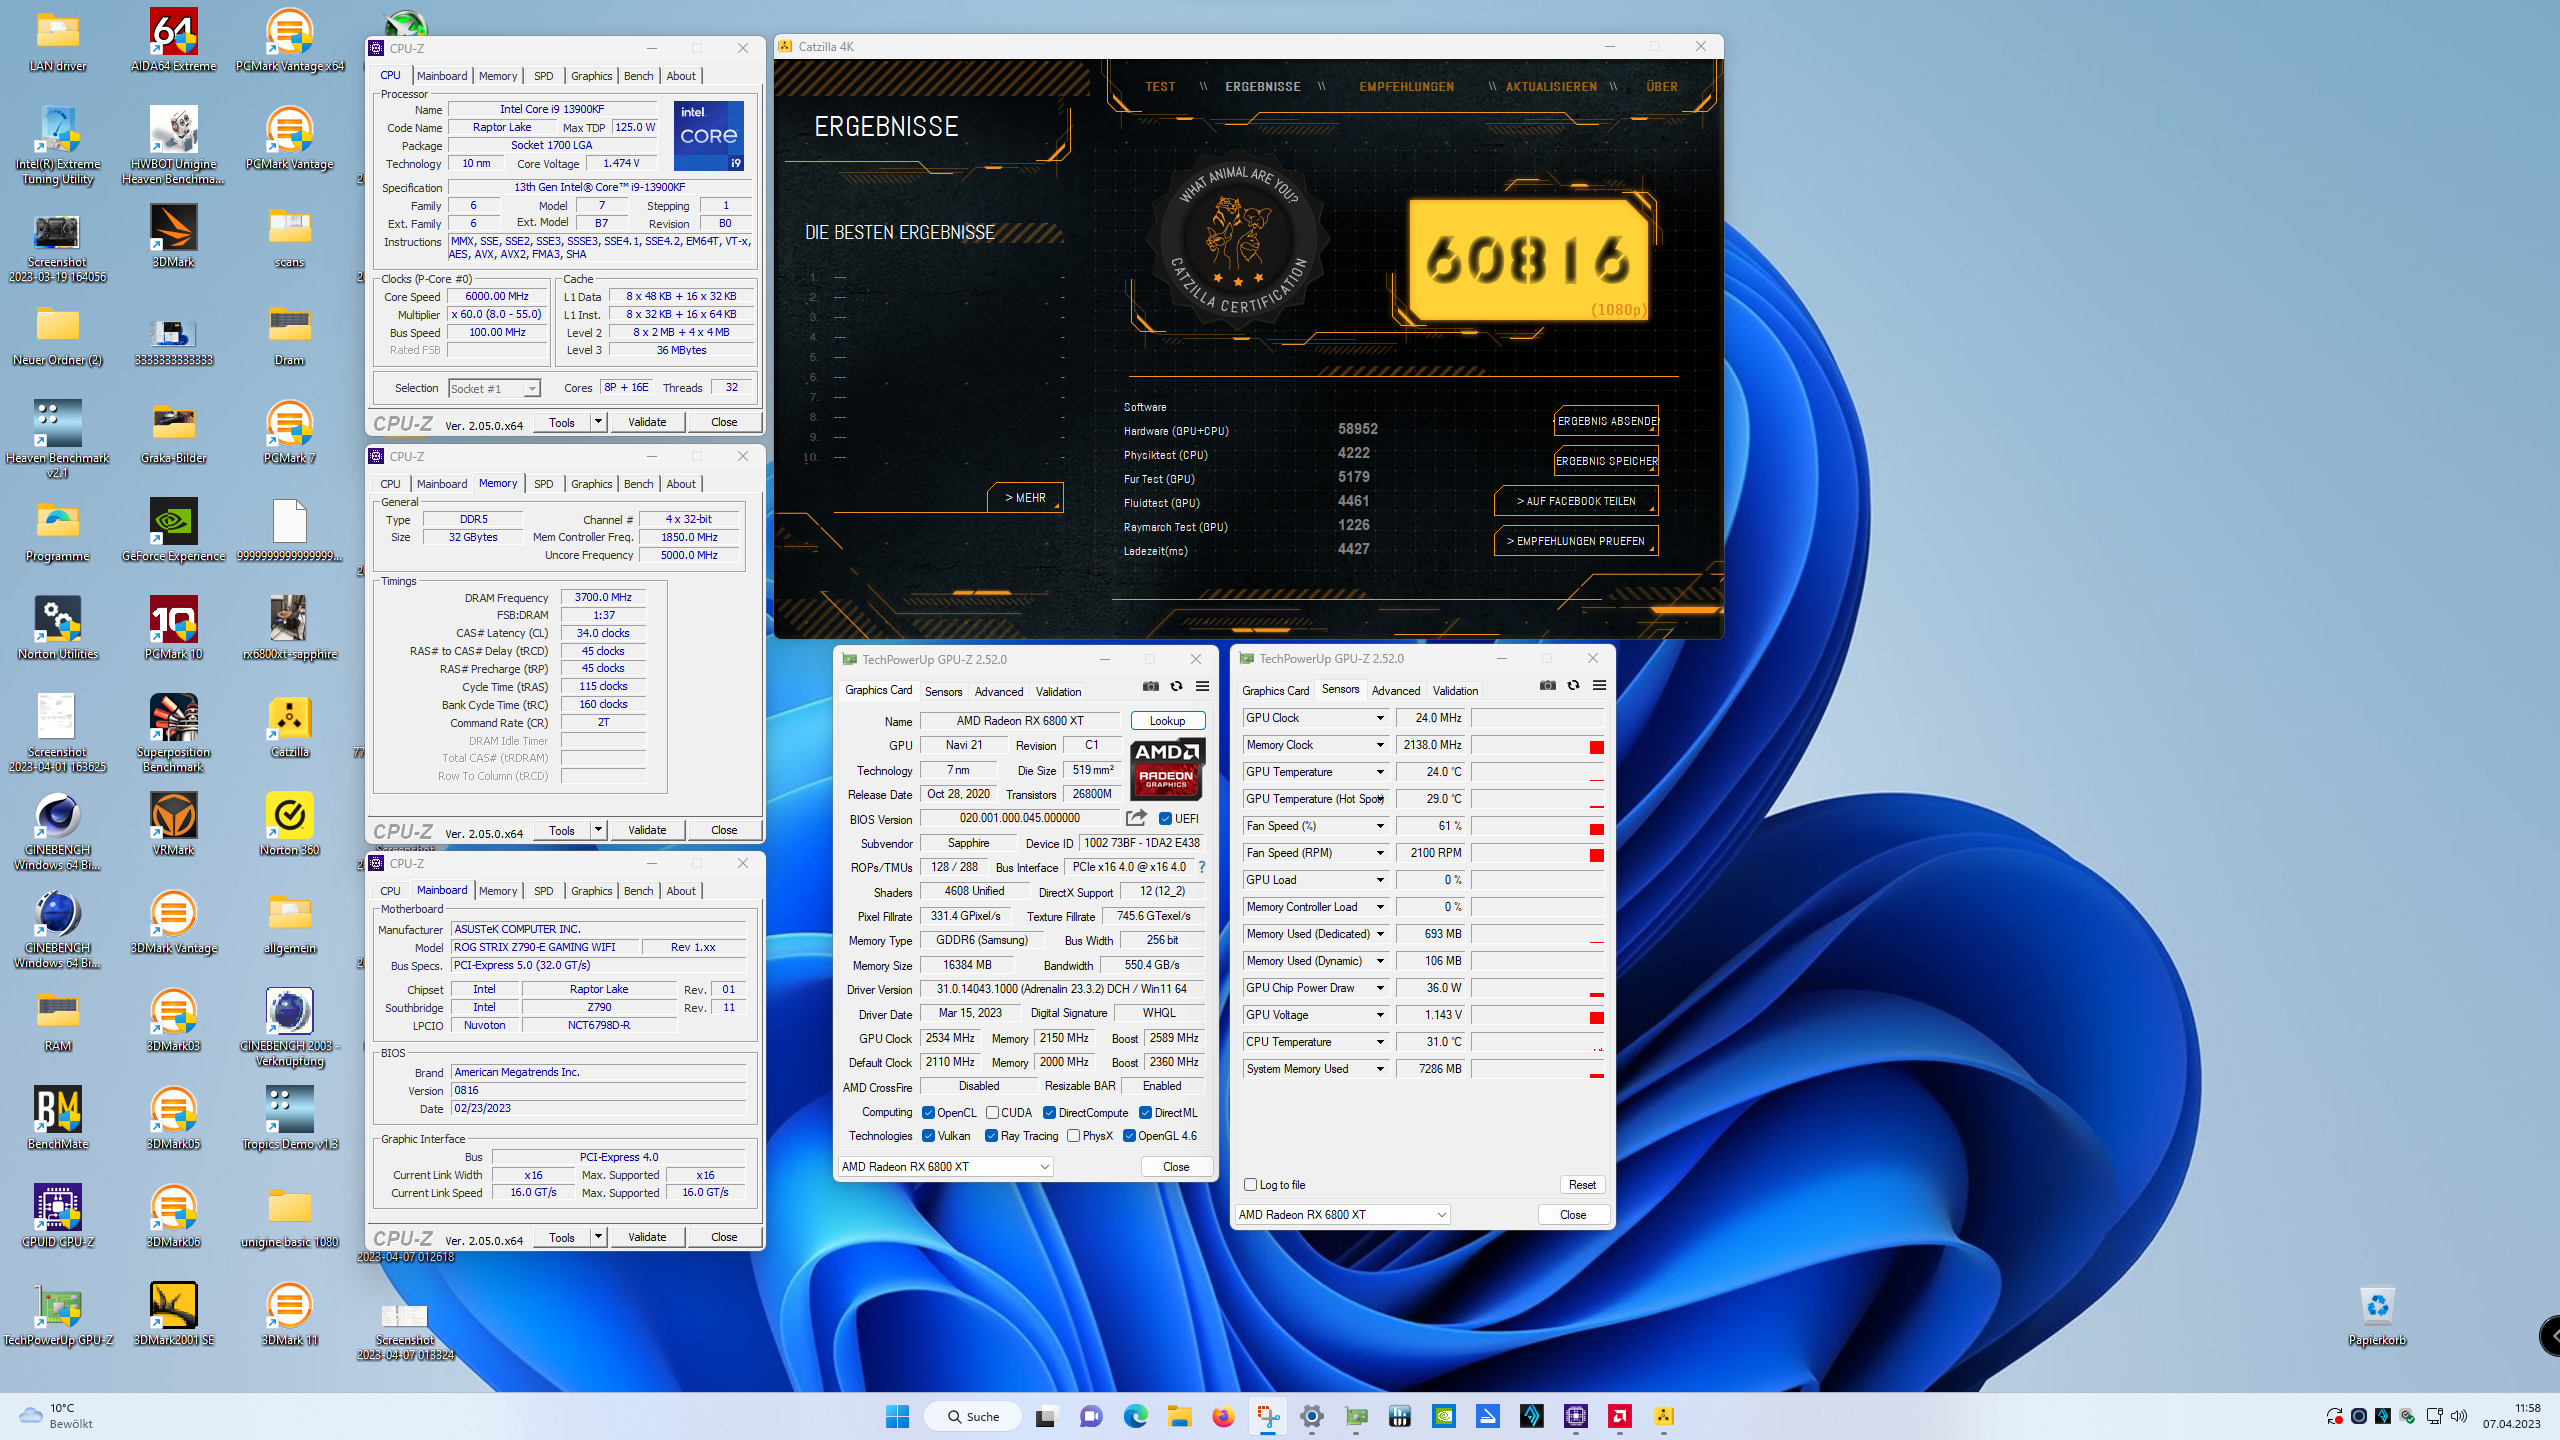This screenshot has width=2560, height=1440.
Task: Open TechPowerUp GPU-Z desktop shortcut
Action: (x=57, y=1315)
